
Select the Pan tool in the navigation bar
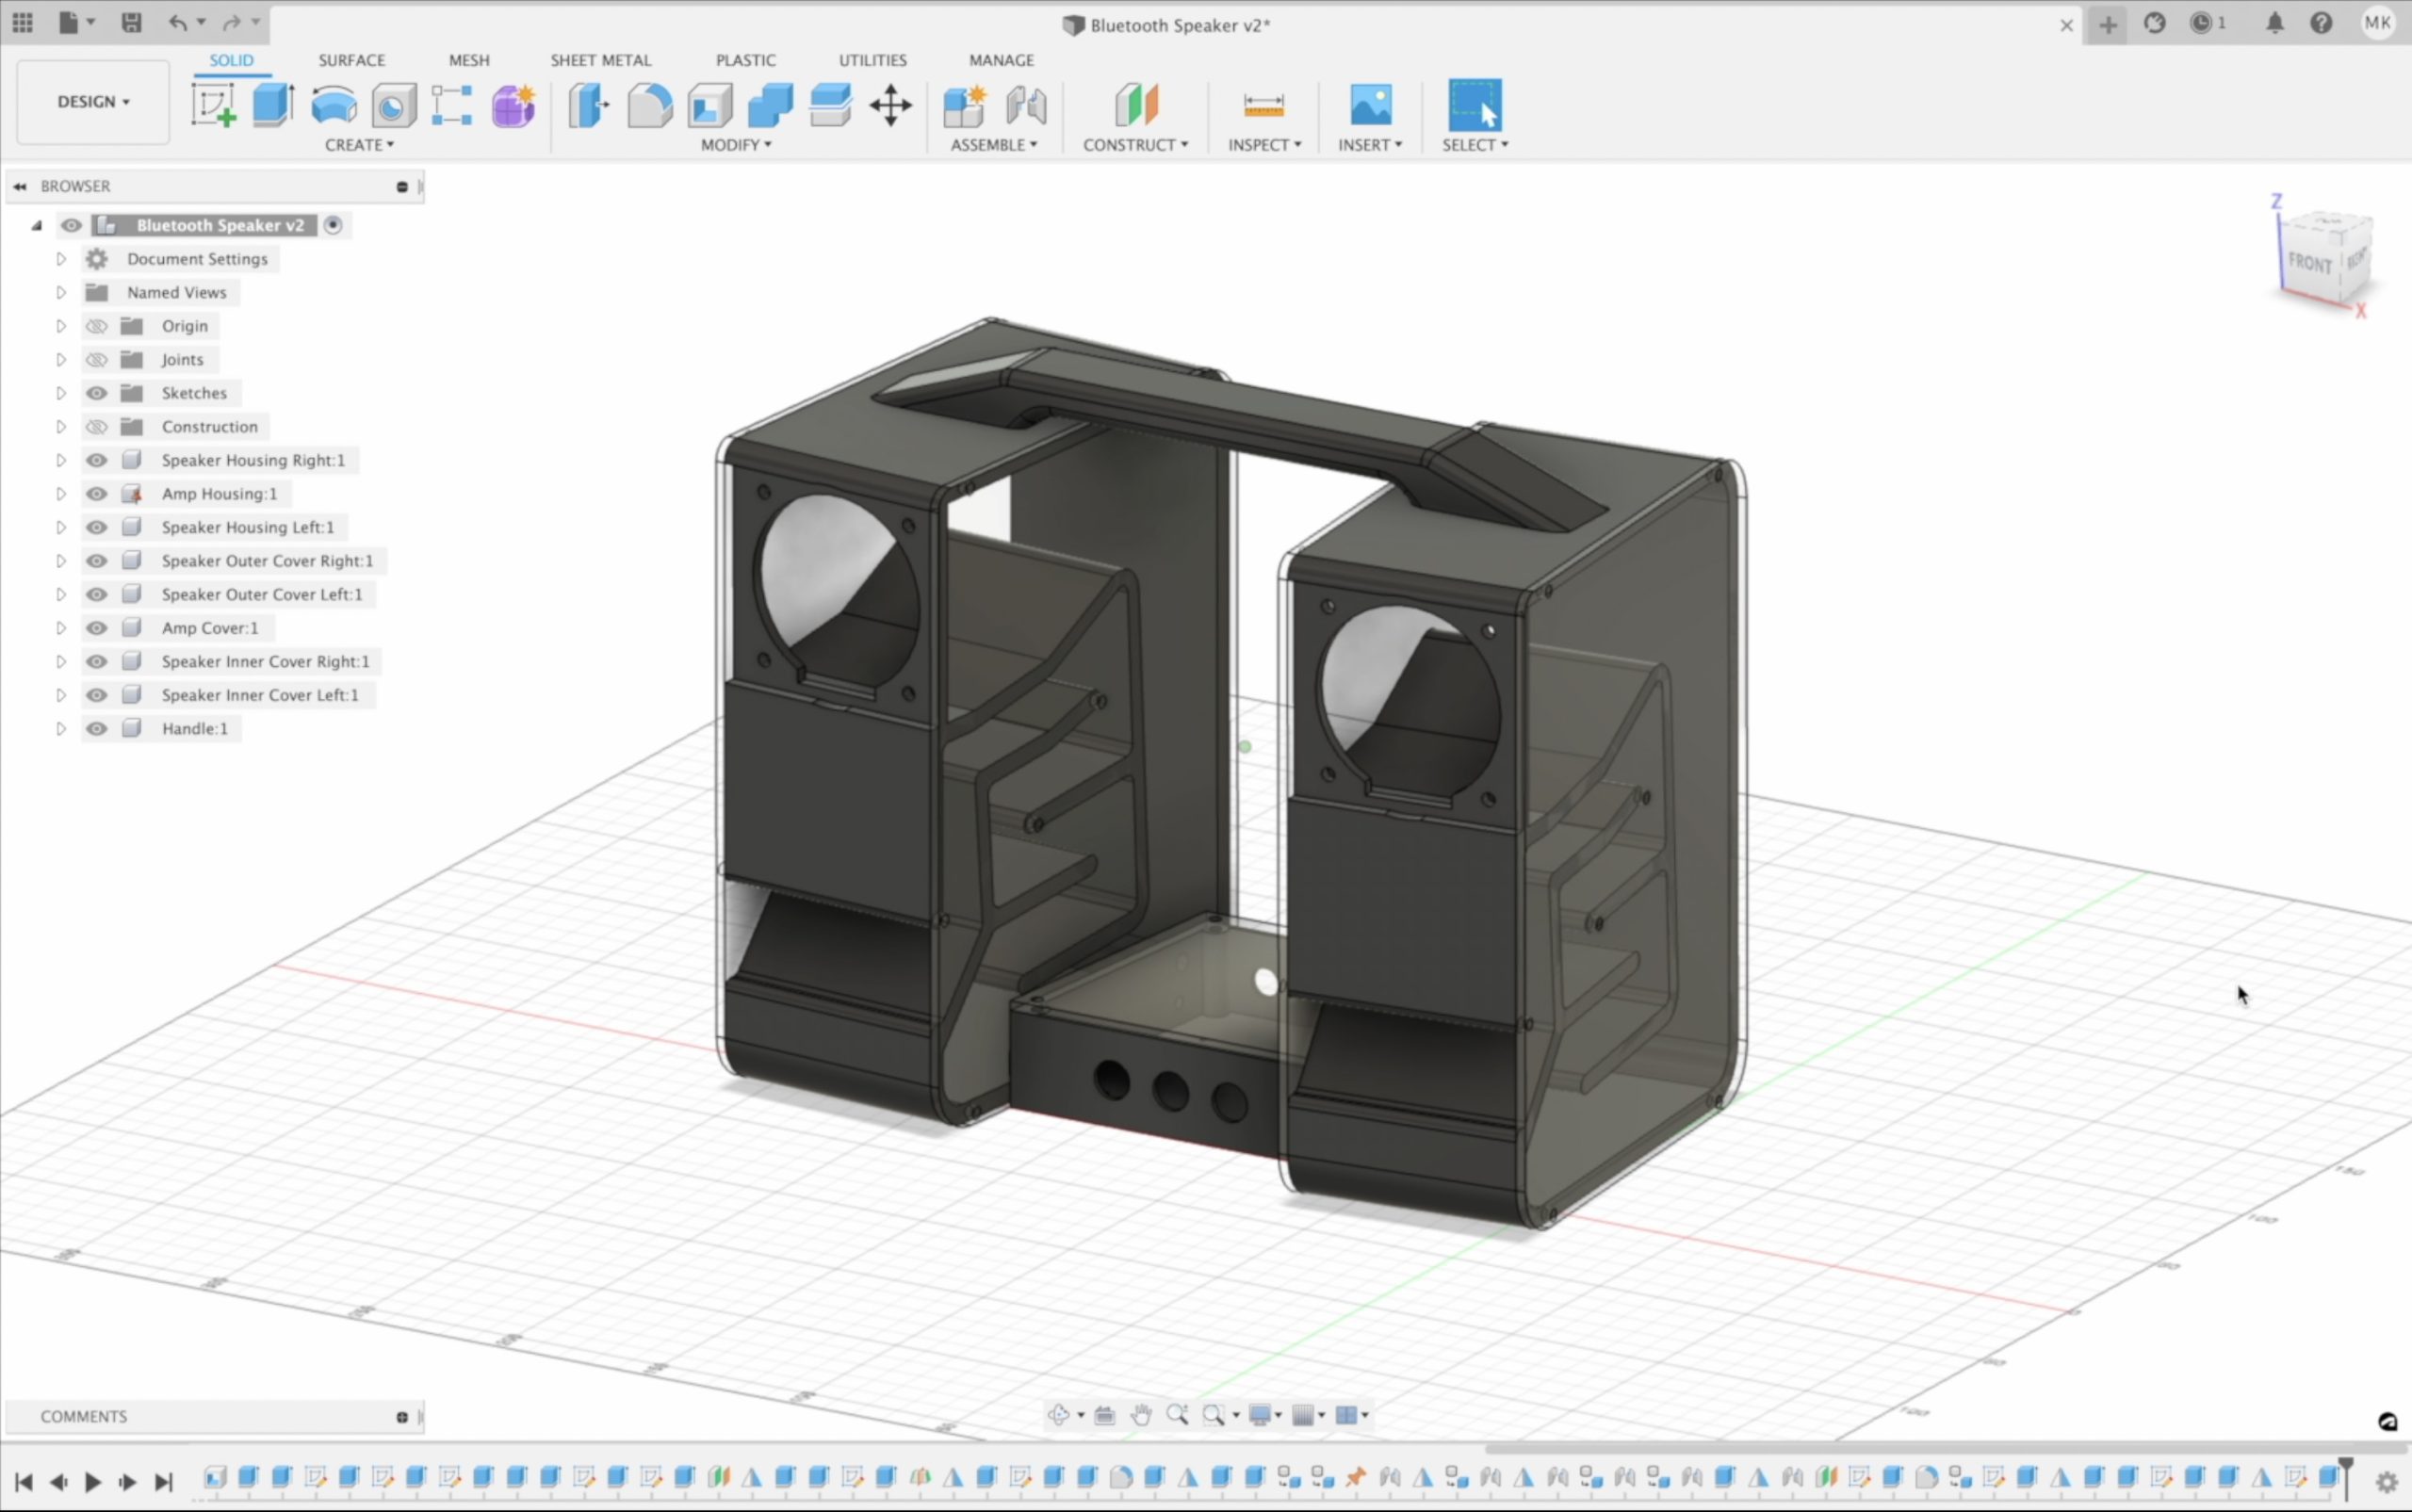[x=1140, y=1414]
